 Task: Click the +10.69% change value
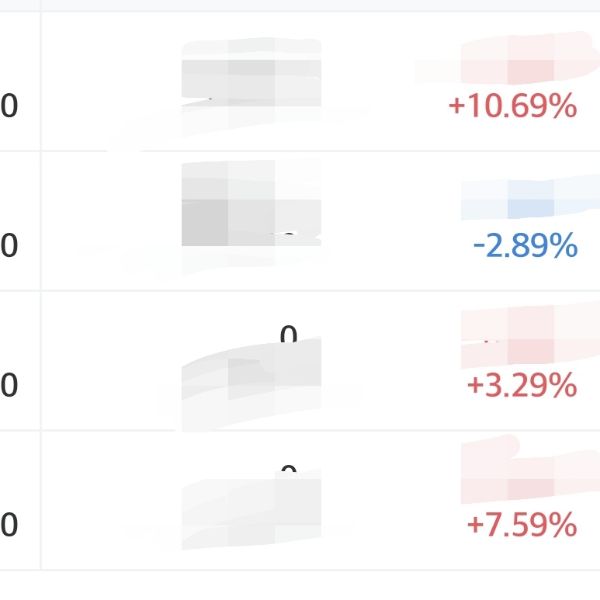tap(512, 106)
